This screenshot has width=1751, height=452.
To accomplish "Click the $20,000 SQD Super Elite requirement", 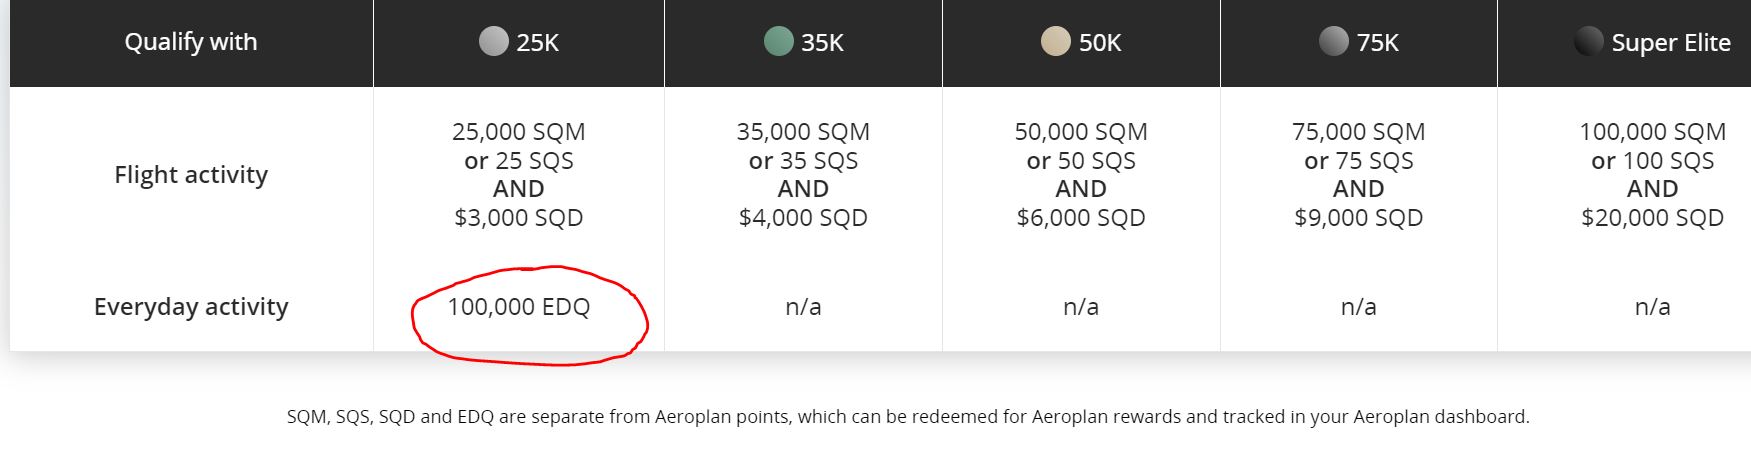I will click(1653, 218).
